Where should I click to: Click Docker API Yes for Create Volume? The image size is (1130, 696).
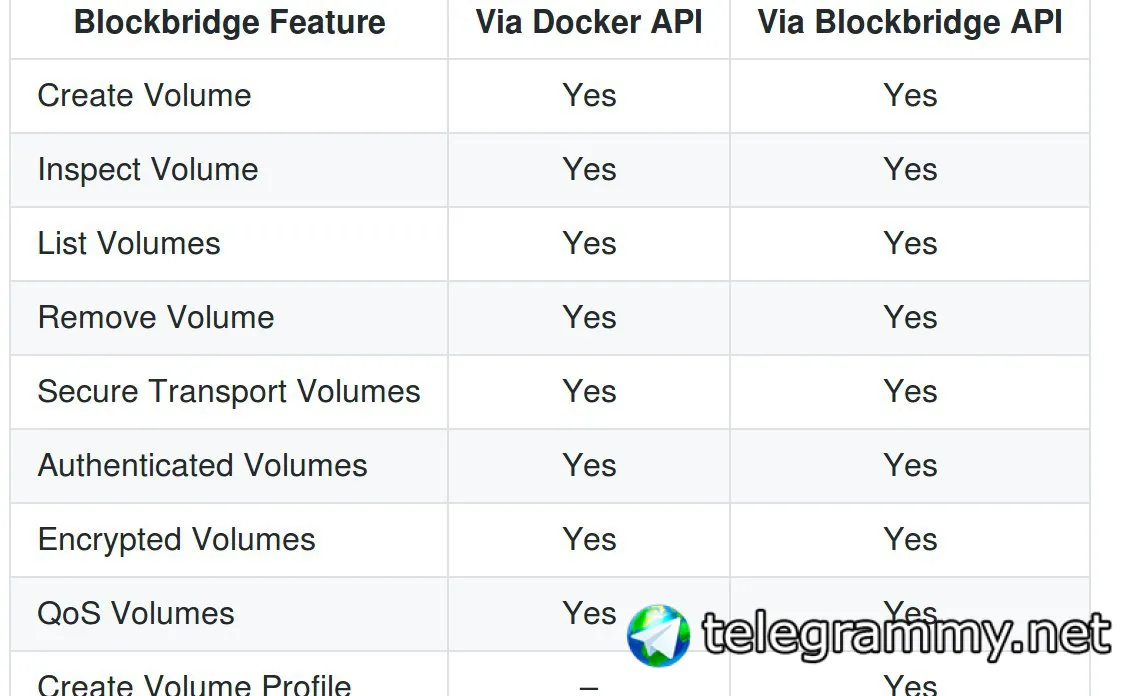pyautogui.click(x=589, y=96)
